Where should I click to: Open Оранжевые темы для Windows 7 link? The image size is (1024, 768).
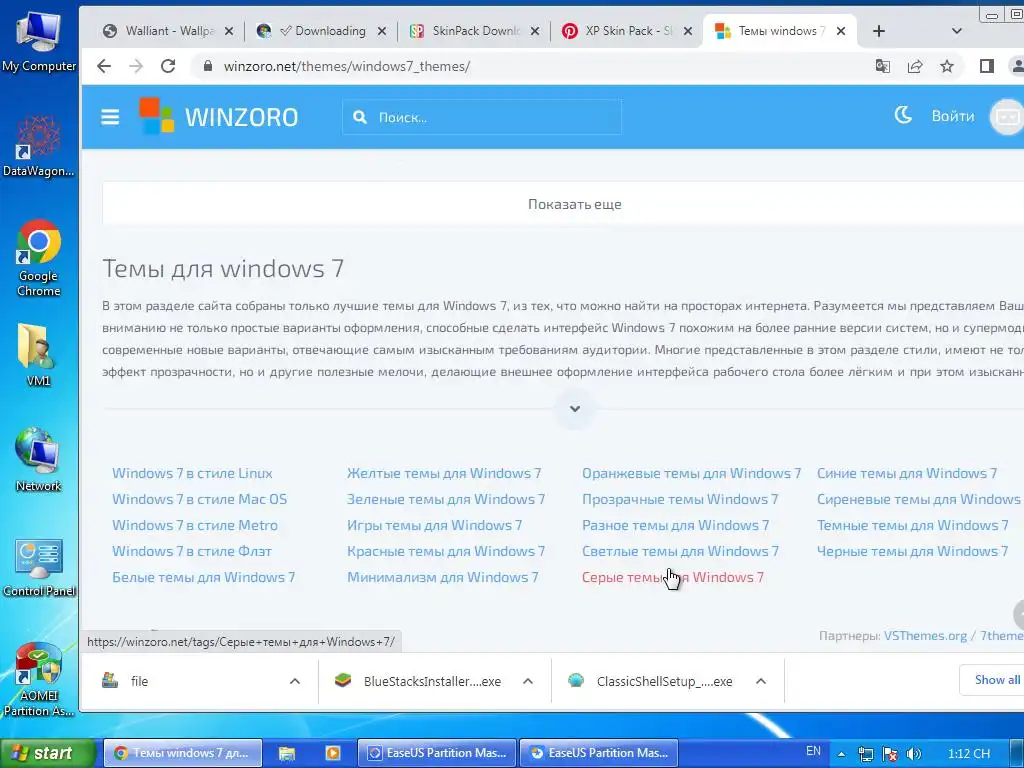[691, 473]
